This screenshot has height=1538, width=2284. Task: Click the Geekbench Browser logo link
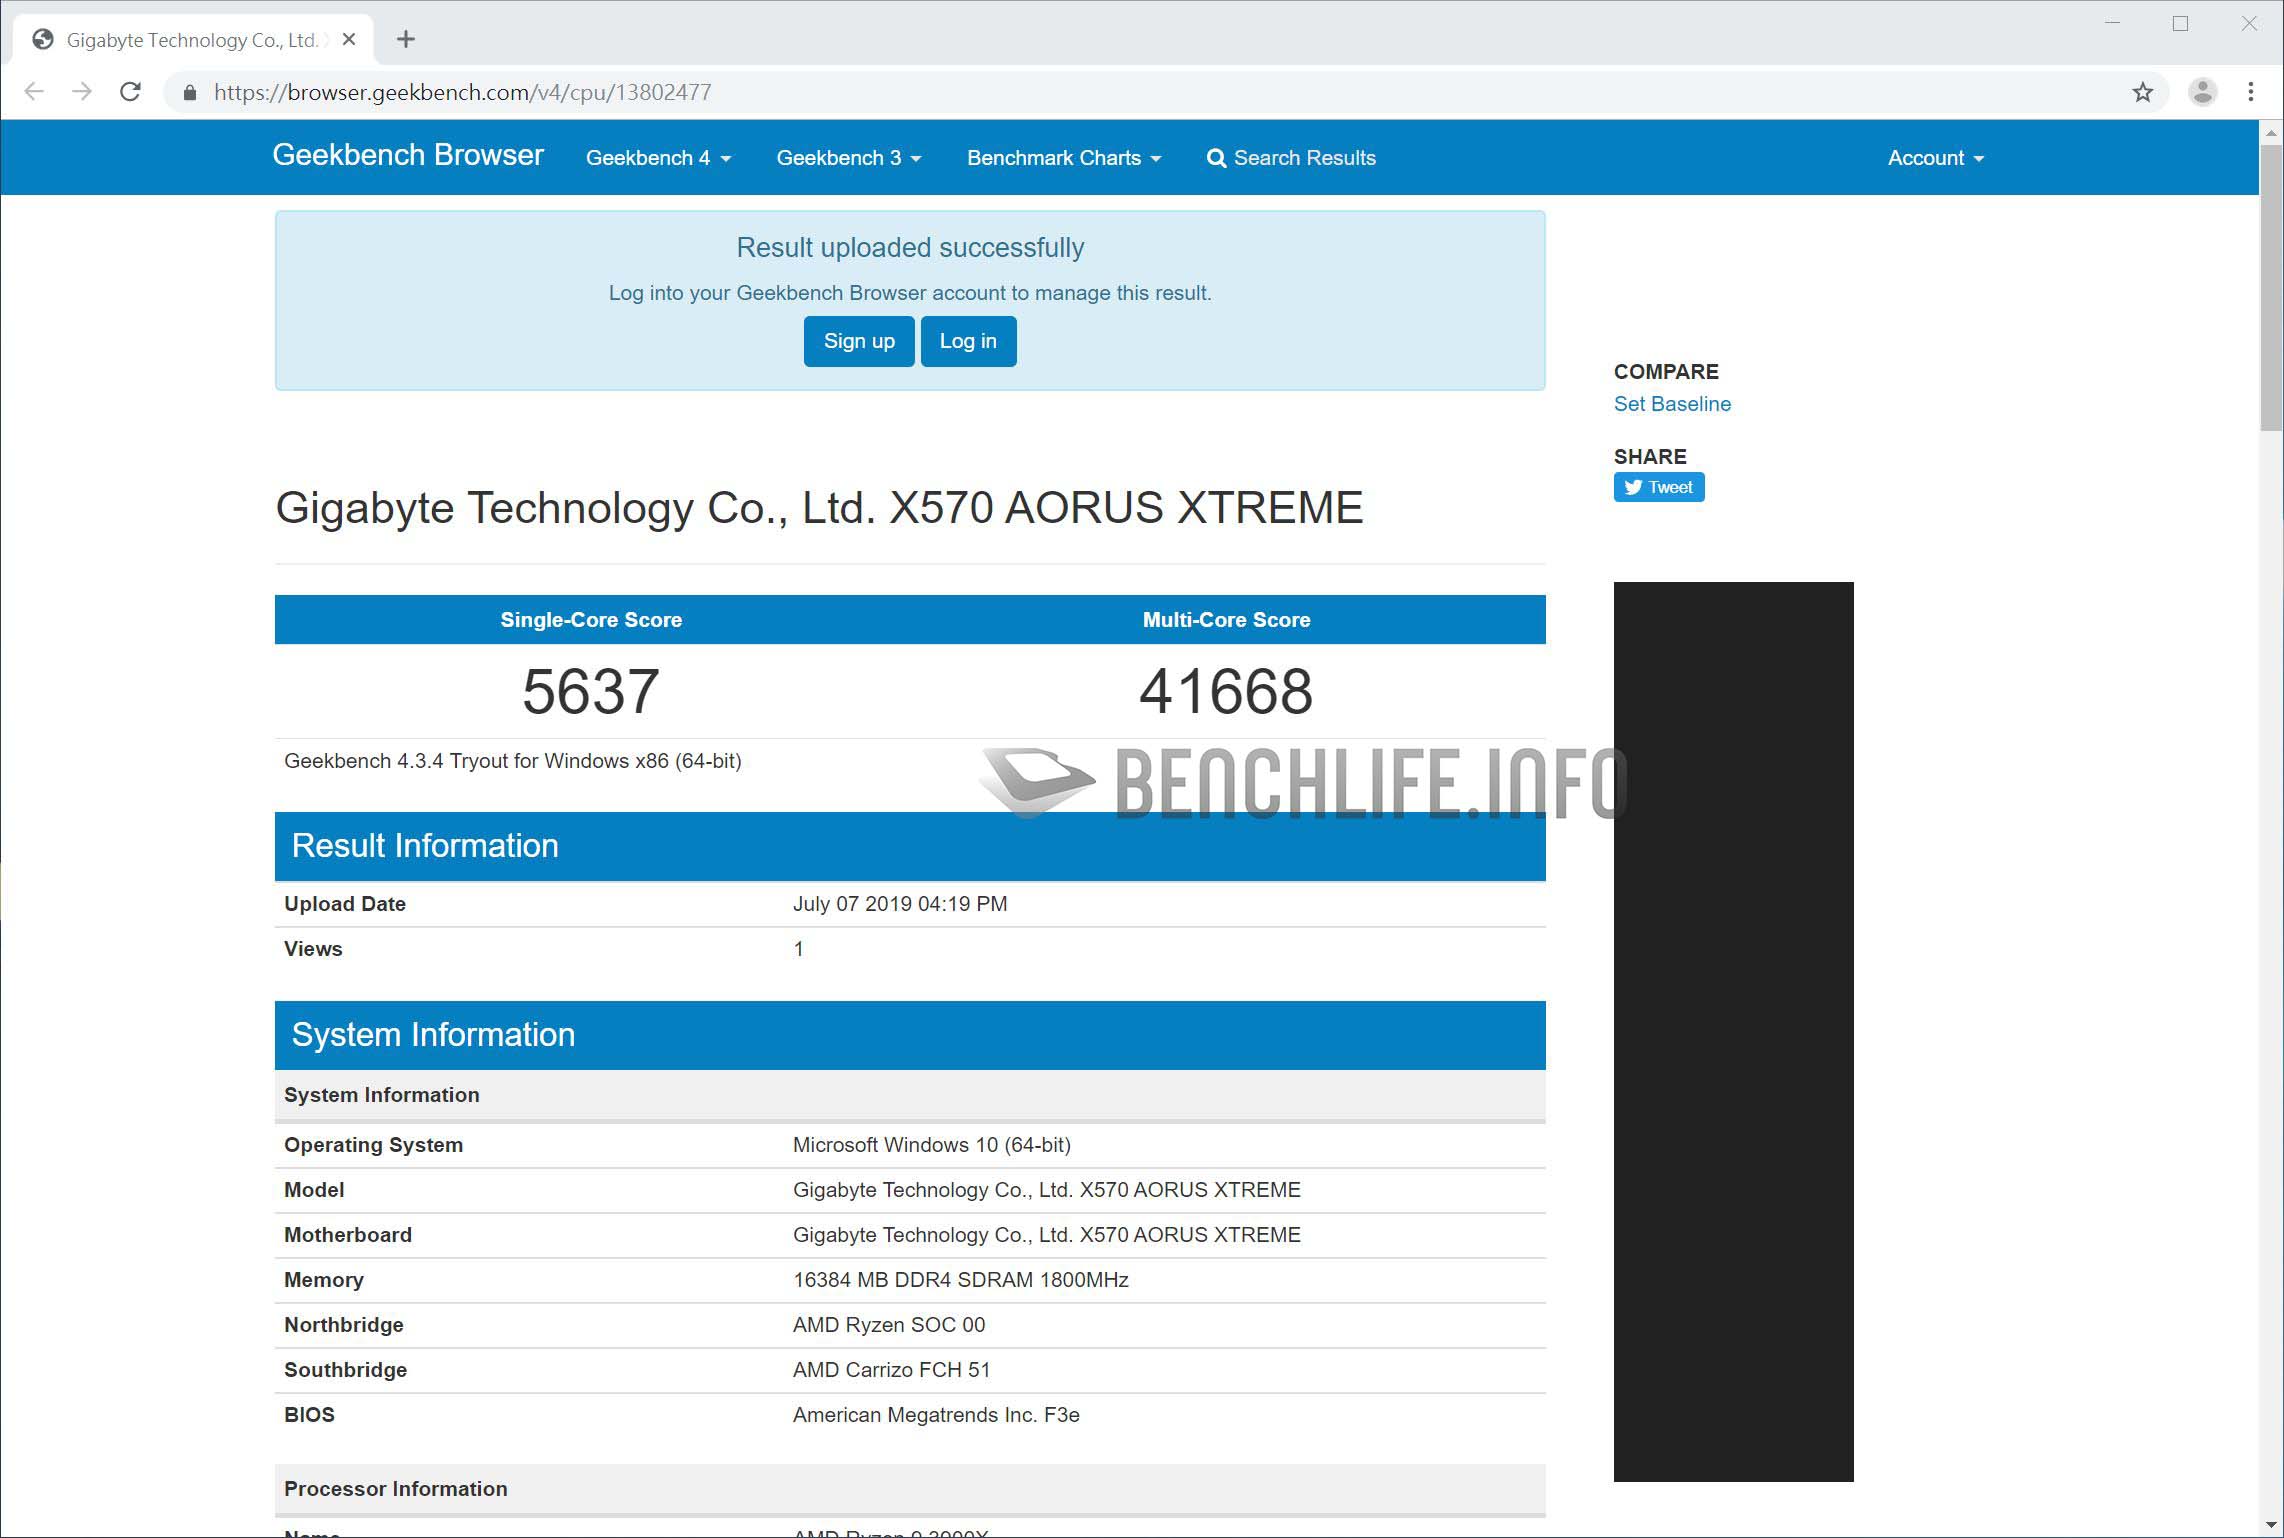pyautogui.click(x=408, y=155)
